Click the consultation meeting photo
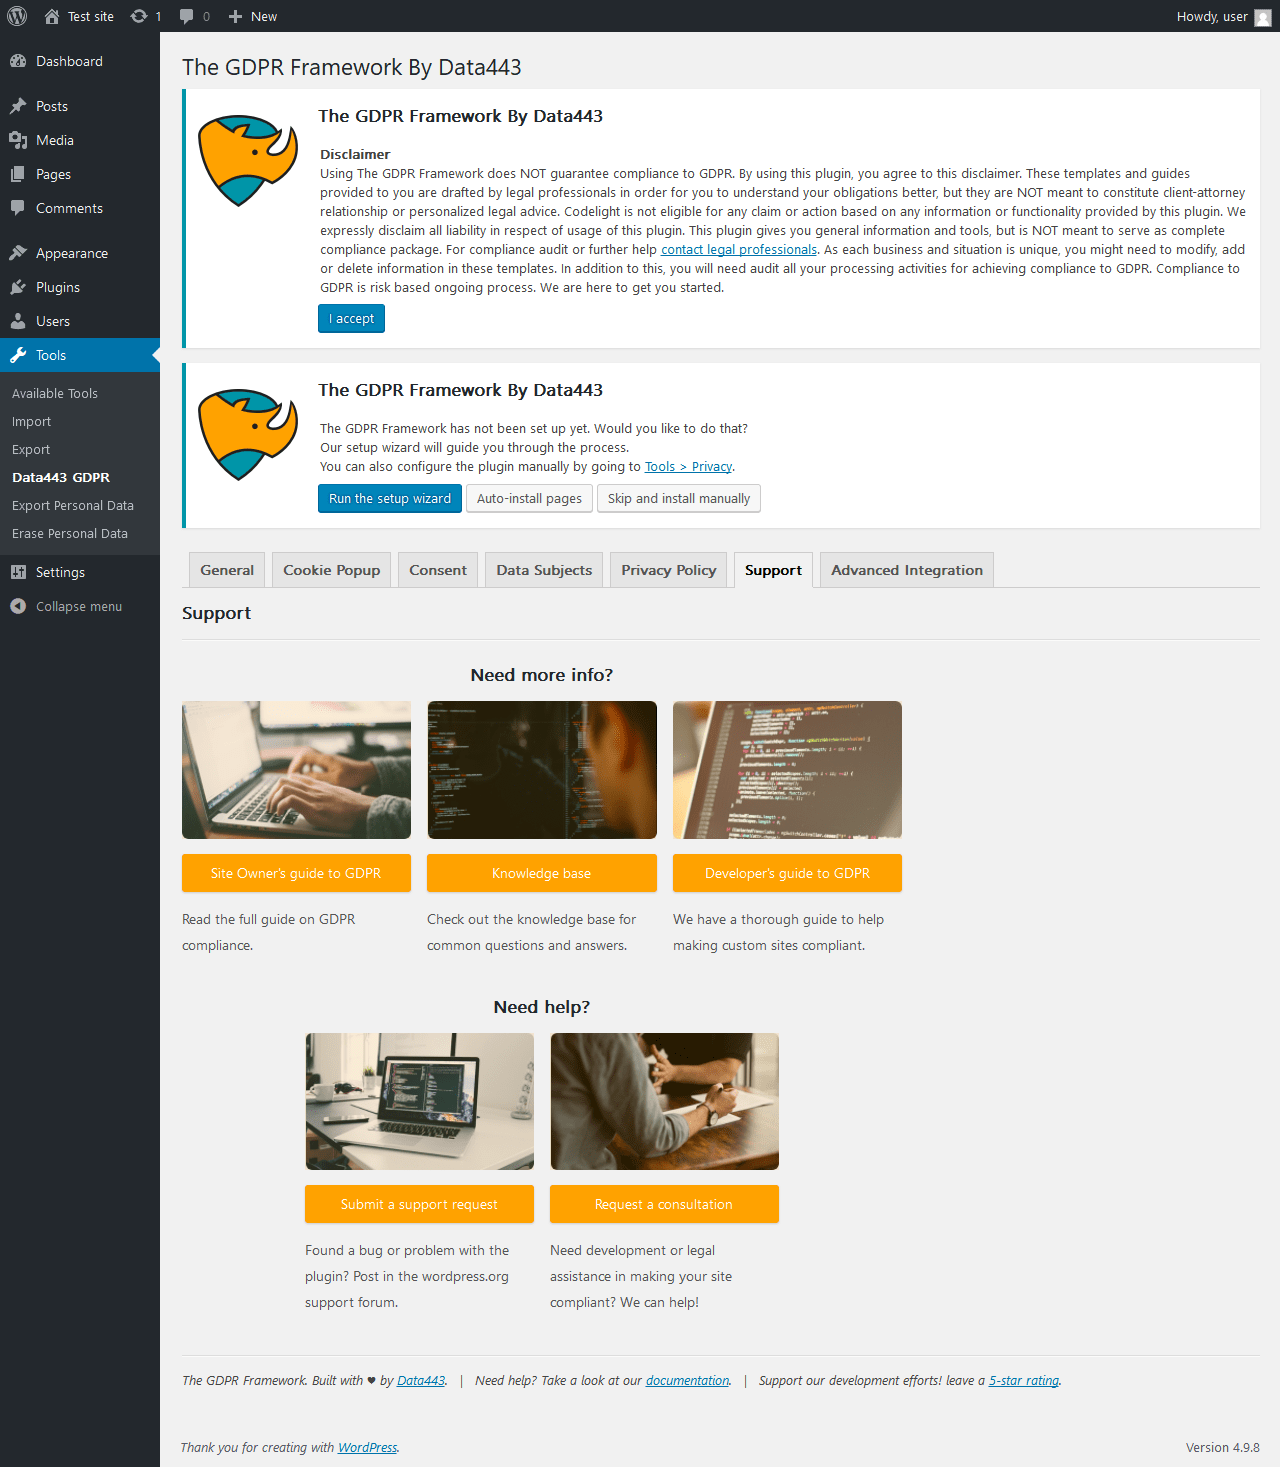The width and height of the screenshot is (1280, 1467). coord(665,1101)
